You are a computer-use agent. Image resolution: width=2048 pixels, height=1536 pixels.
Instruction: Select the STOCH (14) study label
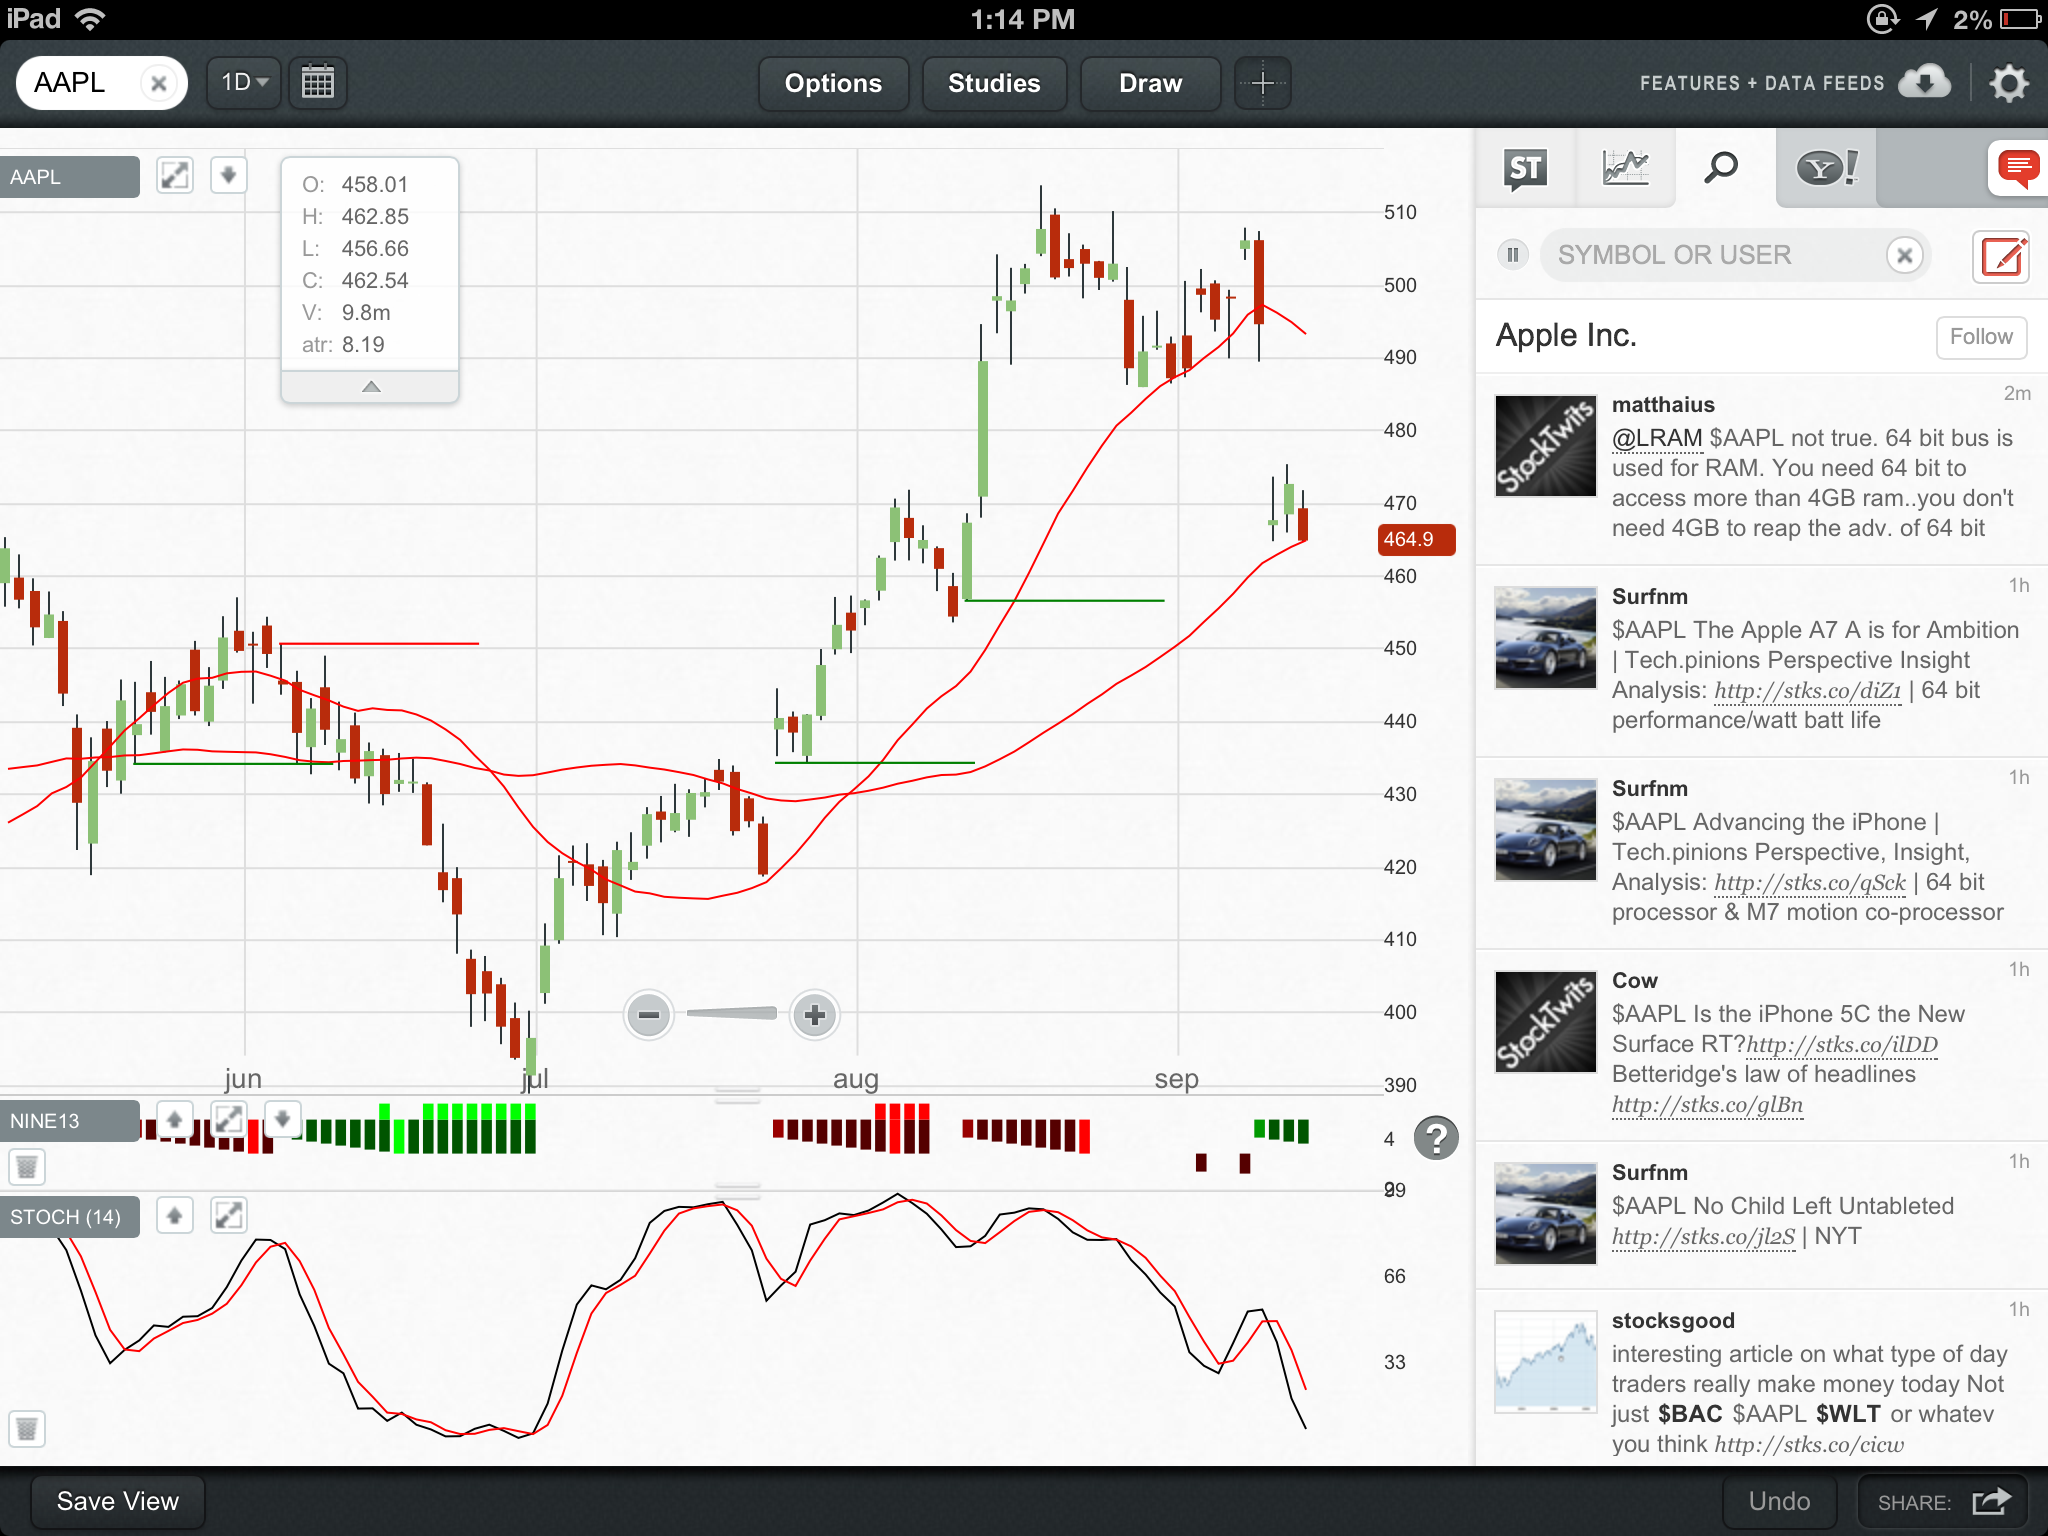(x=69, y=1217)
